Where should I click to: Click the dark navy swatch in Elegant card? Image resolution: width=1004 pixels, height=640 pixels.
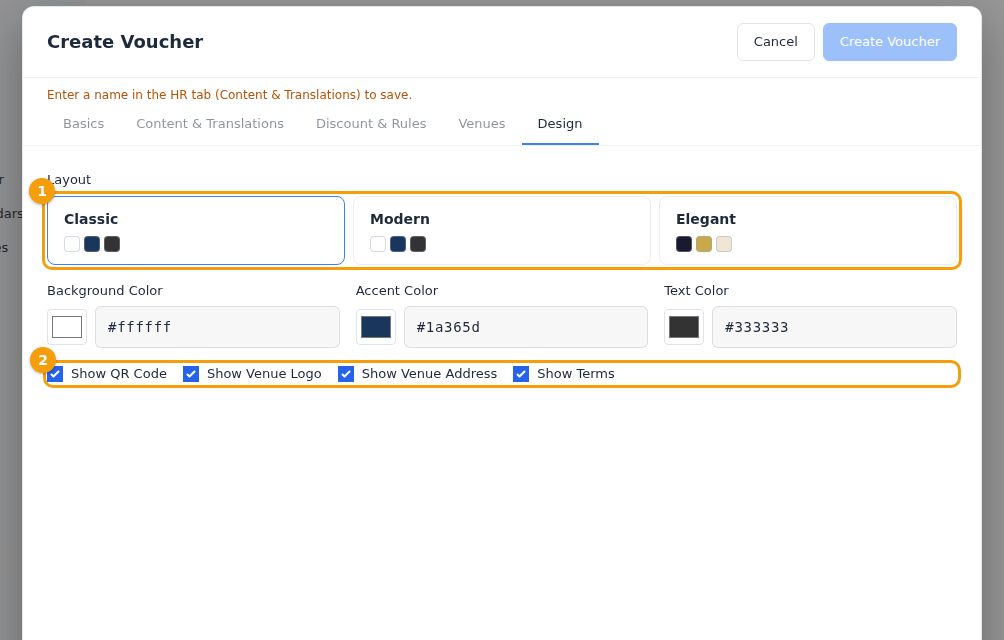coord(684,244)
